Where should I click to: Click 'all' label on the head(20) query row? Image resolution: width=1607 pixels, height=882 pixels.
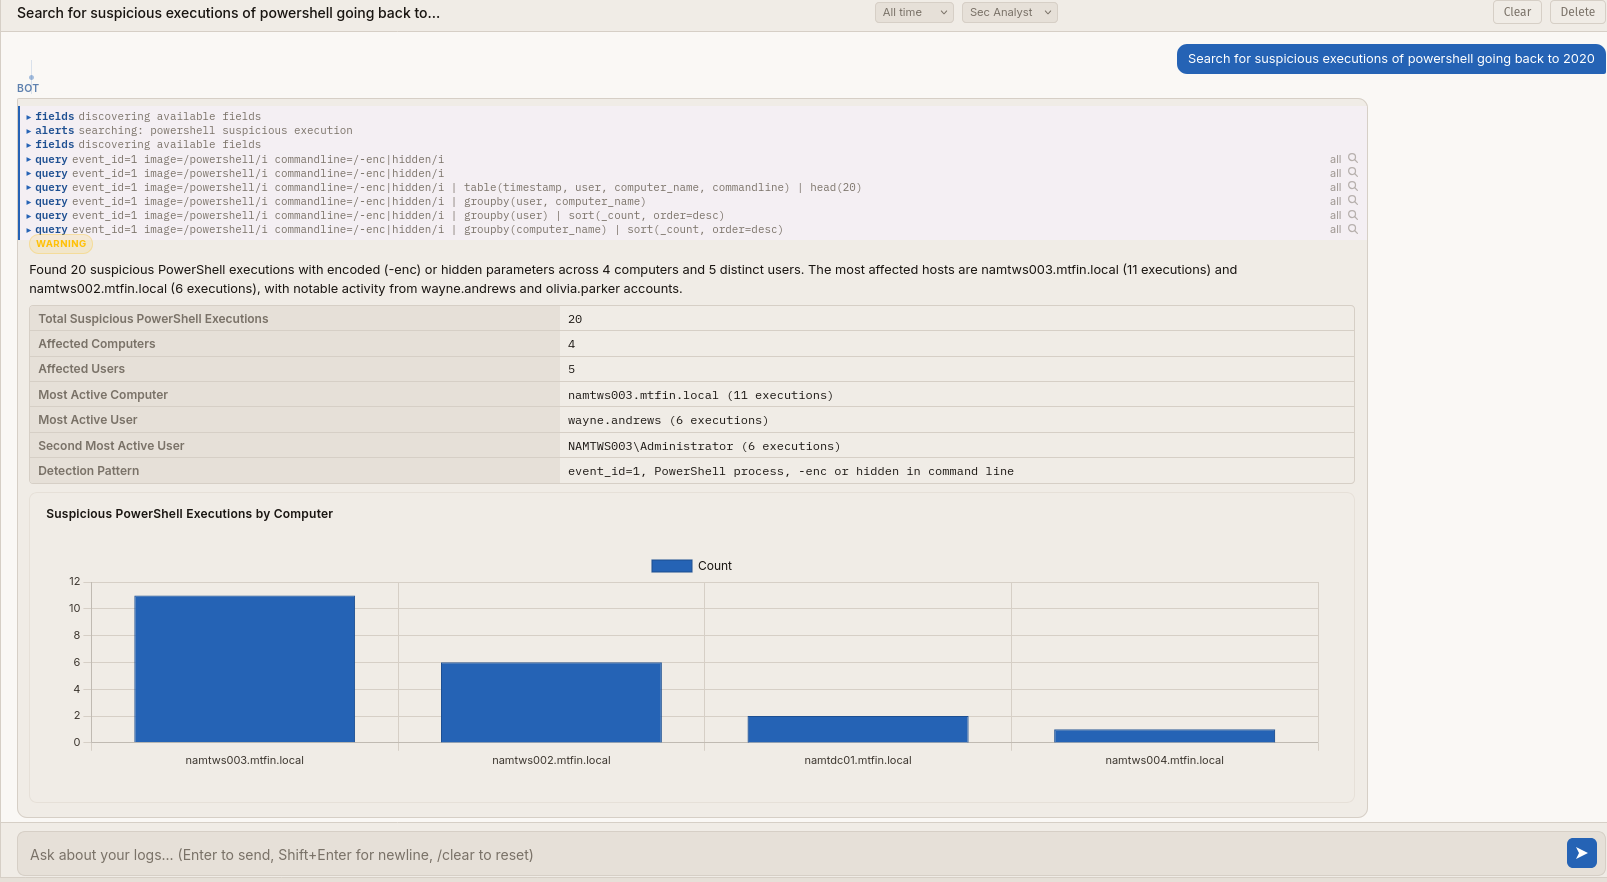click(x=1335, y=188)
